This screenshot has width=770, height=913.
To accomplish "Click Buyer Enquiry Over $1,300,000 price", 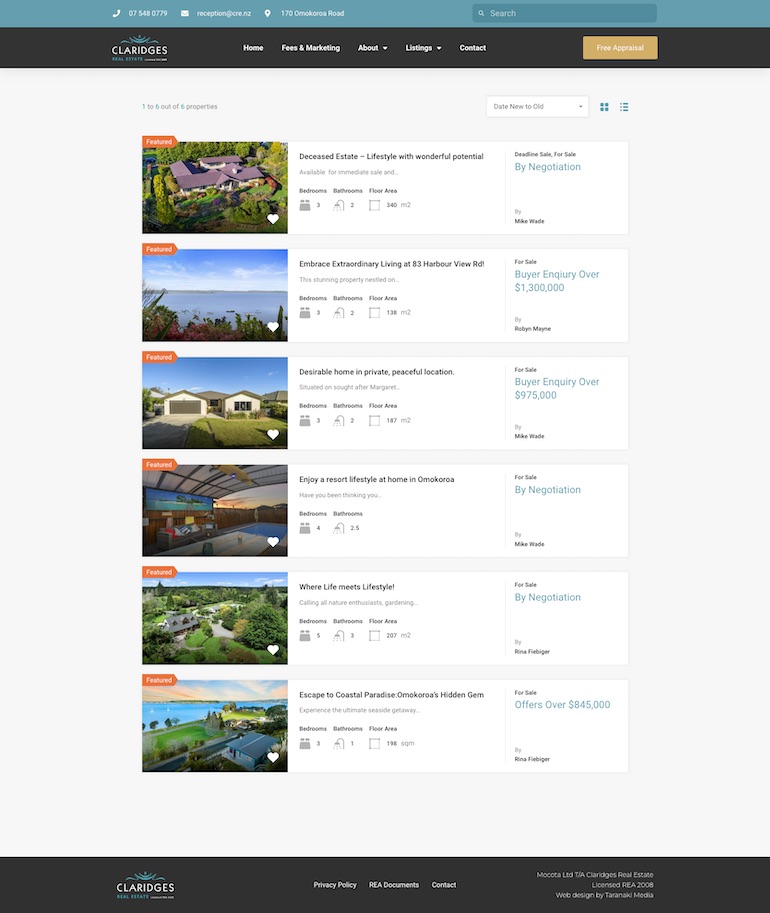I will pos(557,281).
